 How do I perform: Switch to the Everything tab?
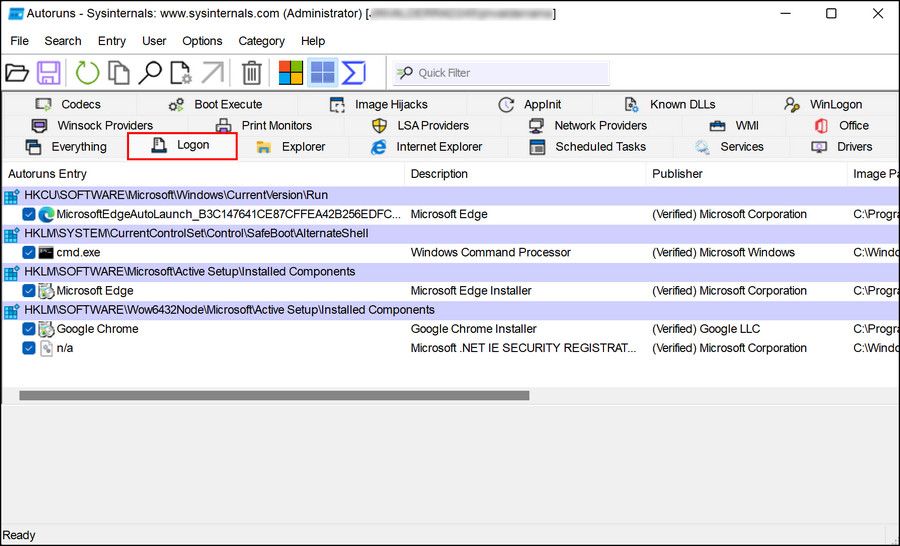point(66,147)
